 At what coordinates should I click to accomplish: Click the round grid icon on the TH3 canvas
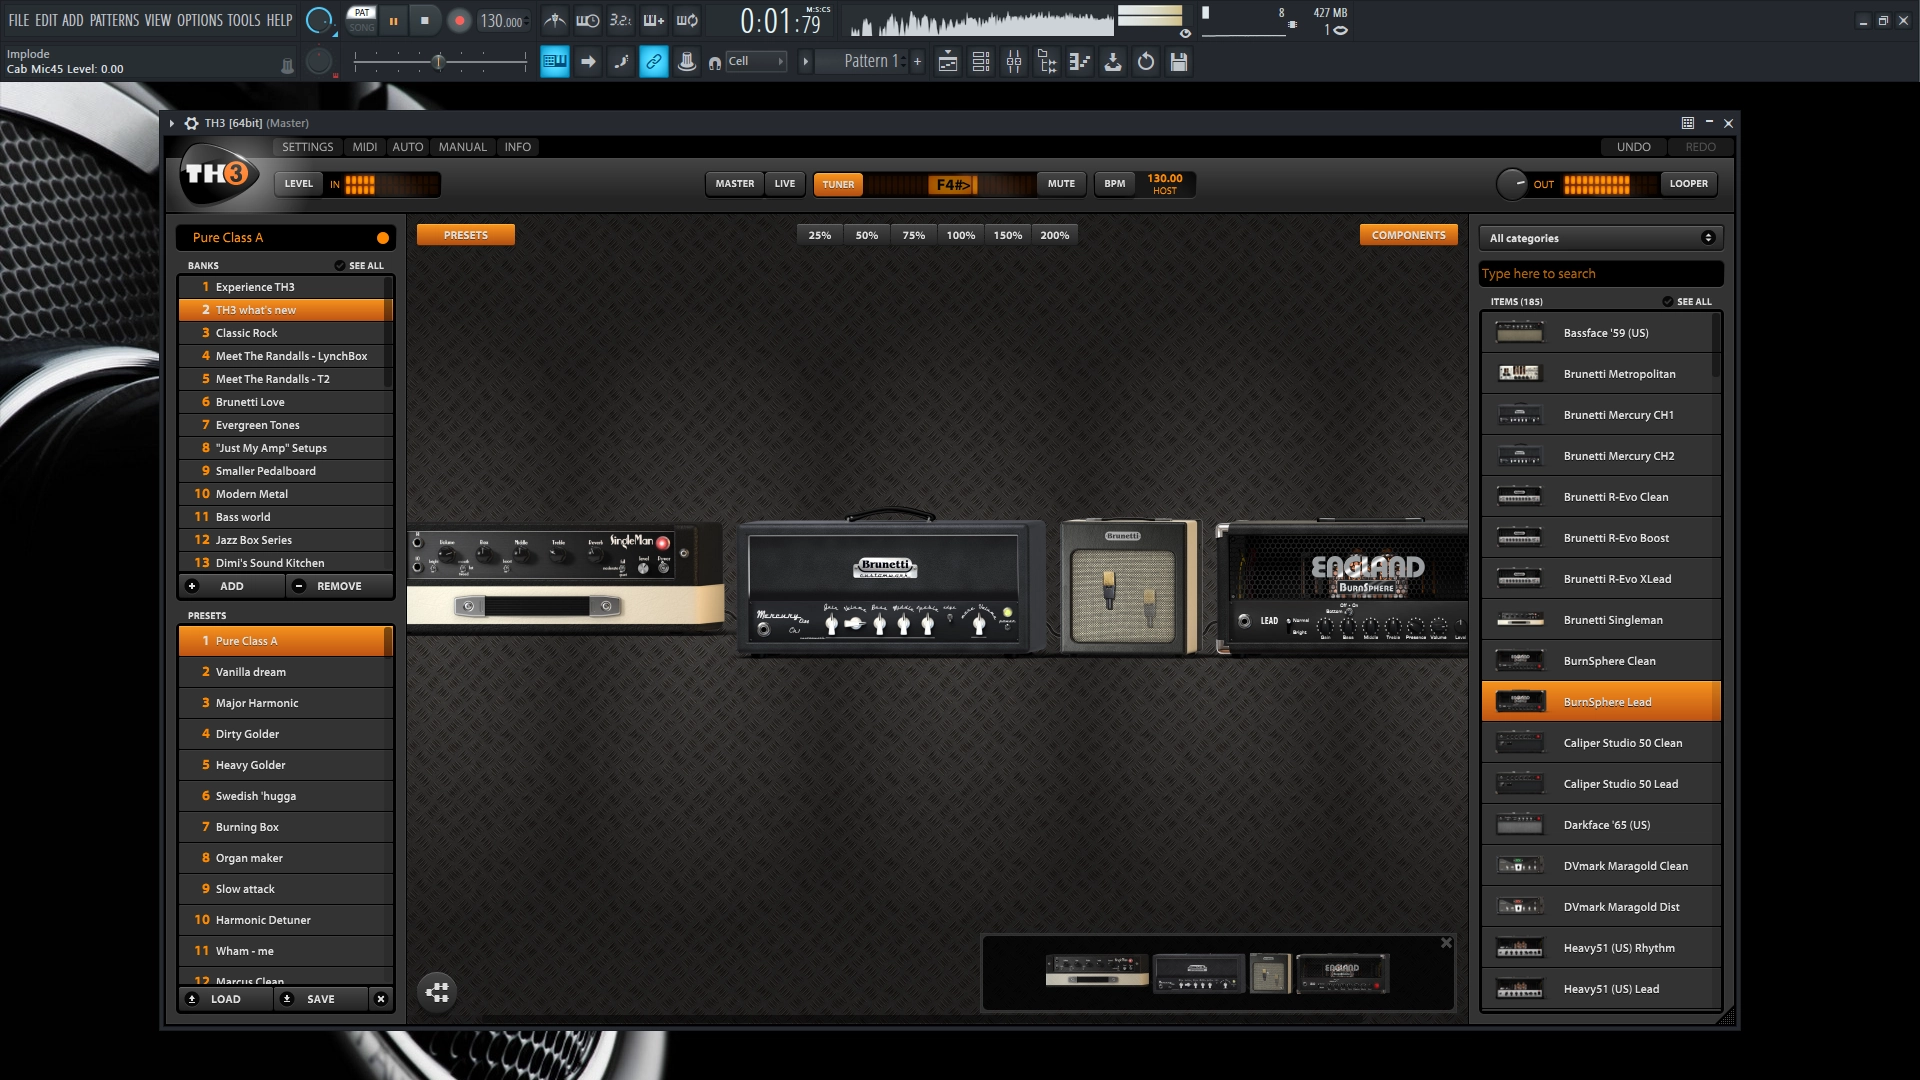pos(437,992)
